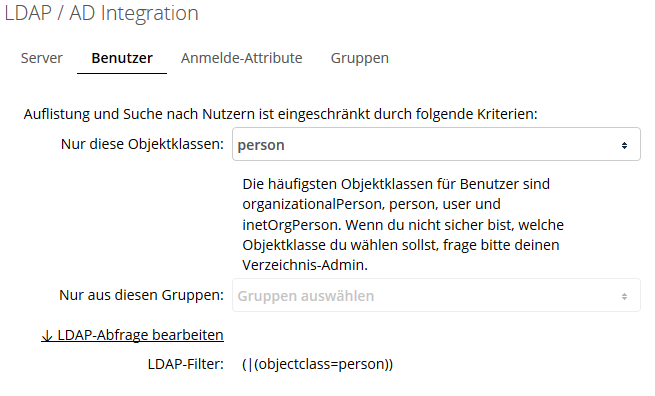The width and height of the screenshot is (655, 396).
Task: Click the down arrow before LDAP-Abfrage bearbeiten
Action: coord(47,335)
